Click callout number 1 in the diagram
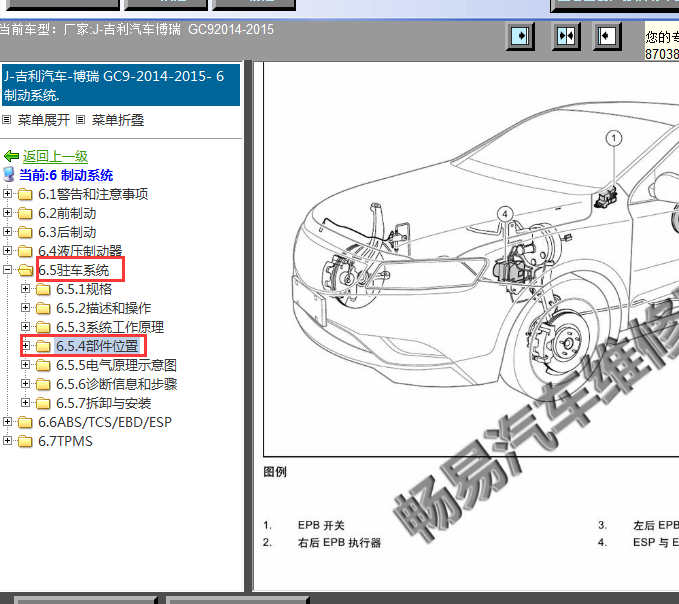This screenshot has height=604, width=679. click(614, 138)
